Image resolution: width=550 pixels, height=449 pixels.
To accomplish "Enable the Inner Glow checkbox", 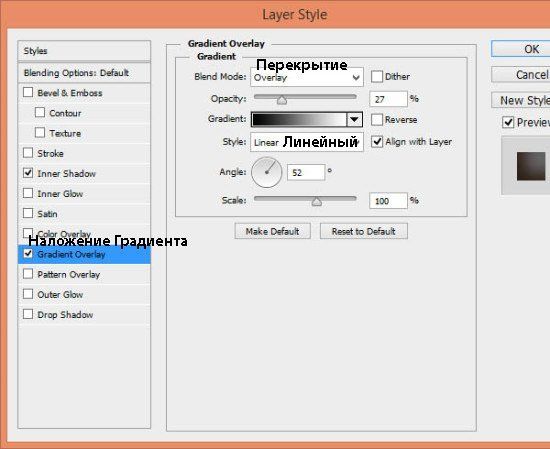I will pos(28,193).
